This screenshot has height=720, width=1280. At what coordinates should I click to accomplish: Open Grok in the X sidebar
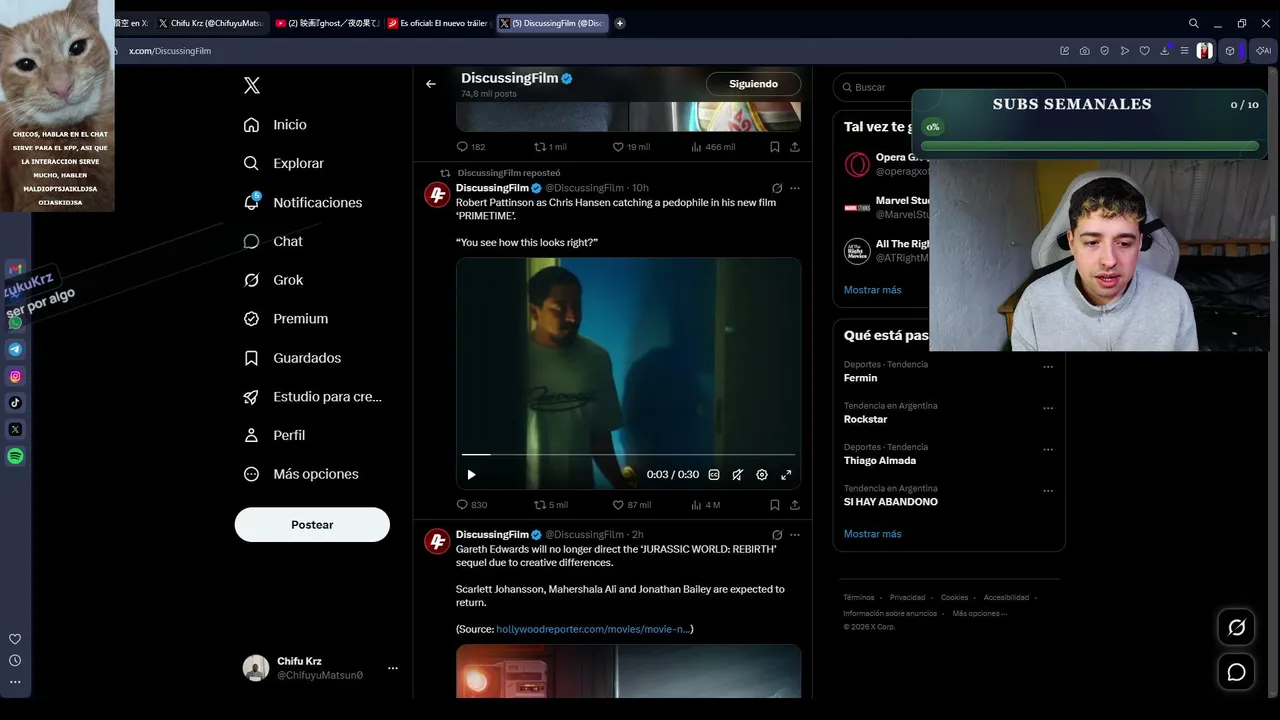tap(273, 280)
